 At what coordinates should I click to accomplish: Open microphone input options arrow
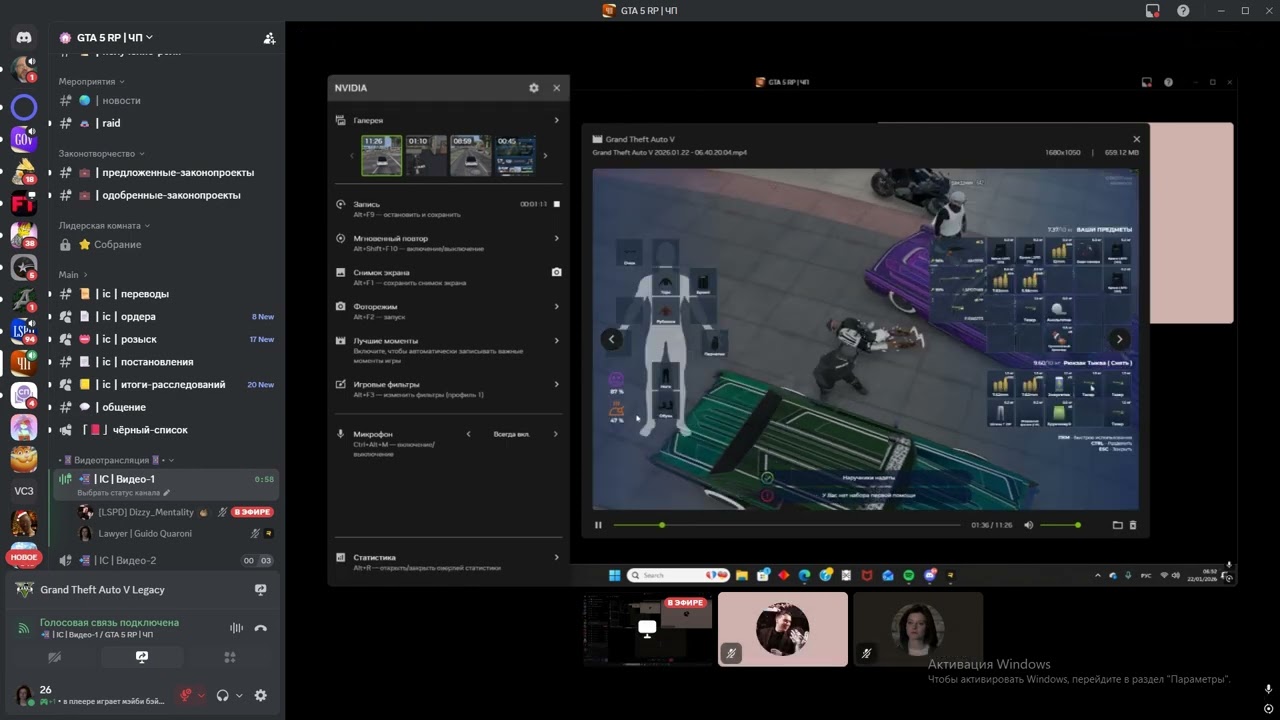click(201, 695)
